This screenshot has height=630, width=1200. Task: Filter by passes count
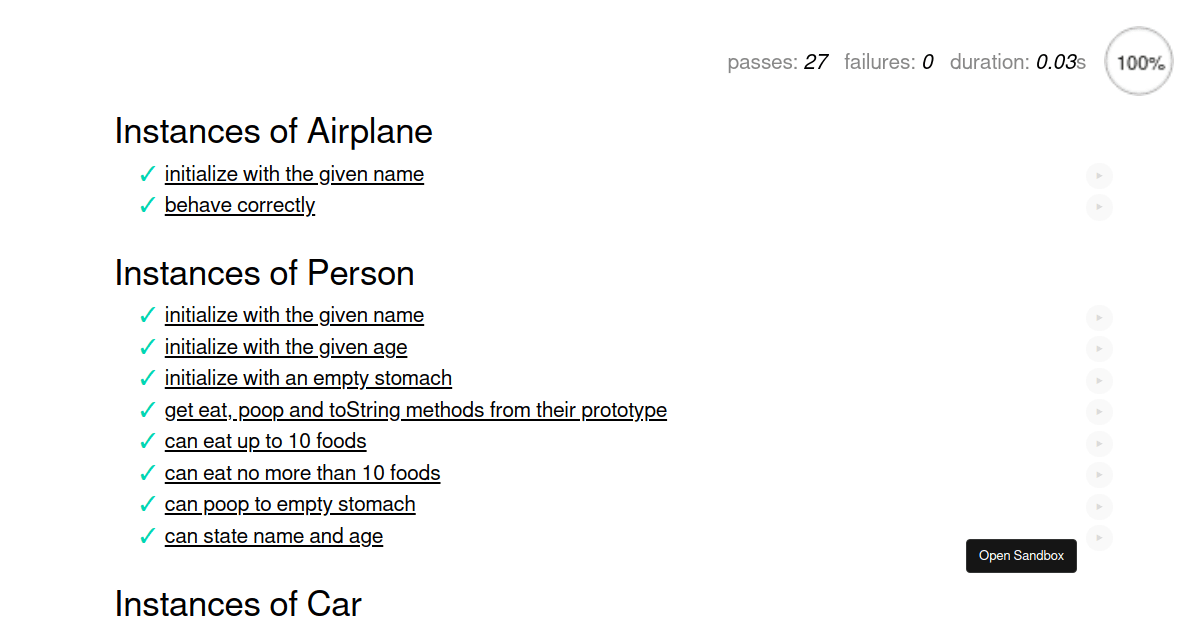pyautogui.click(x=778, y=62)
